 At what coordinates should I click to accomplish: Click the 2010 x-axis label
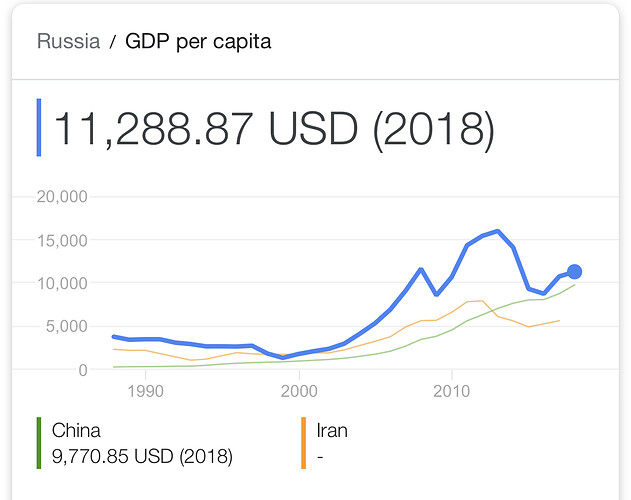(452, 388)
